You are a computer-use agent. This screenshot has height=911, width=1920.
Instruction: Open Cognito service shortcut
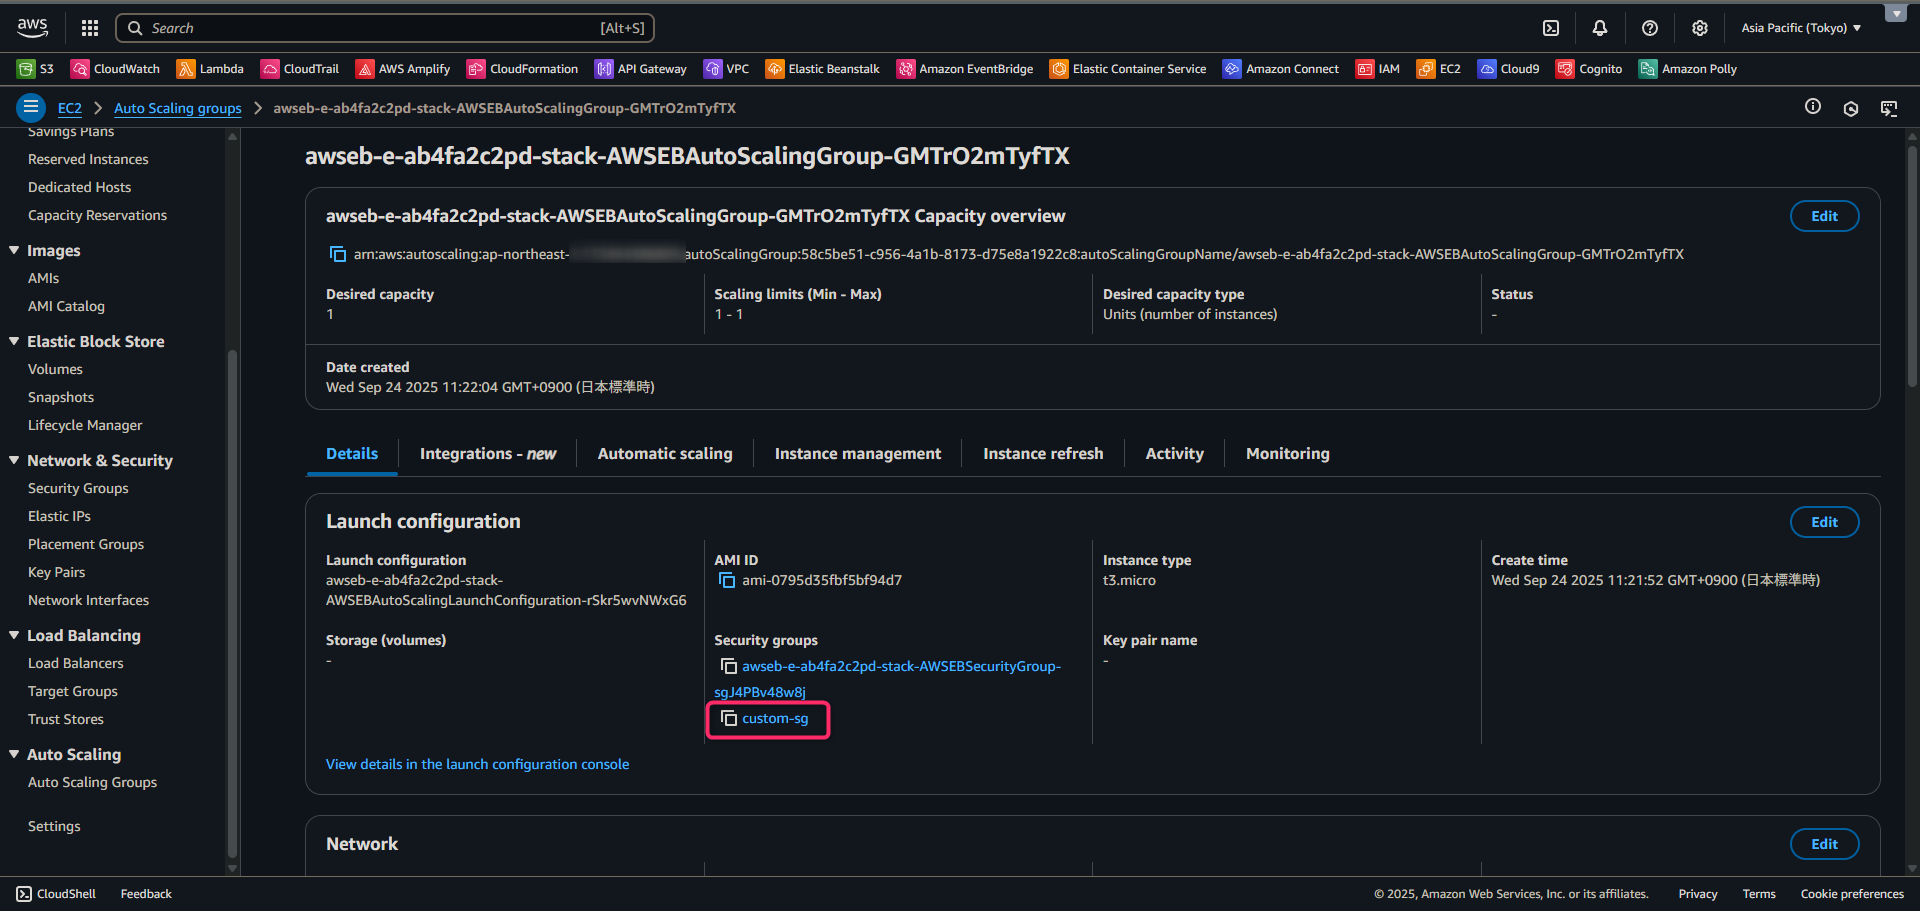(1589, 69)
